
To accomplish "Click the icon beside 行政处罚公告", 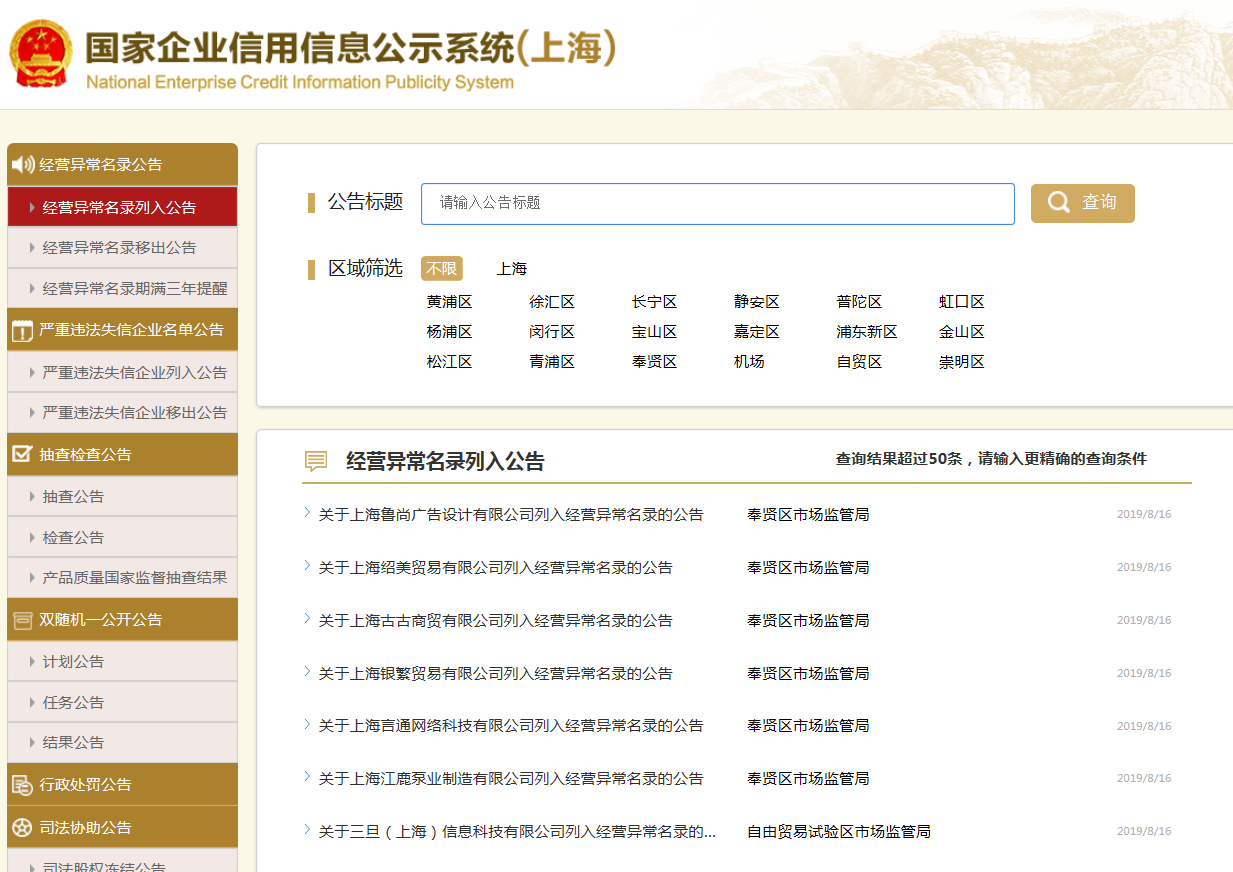I will 22,785.
